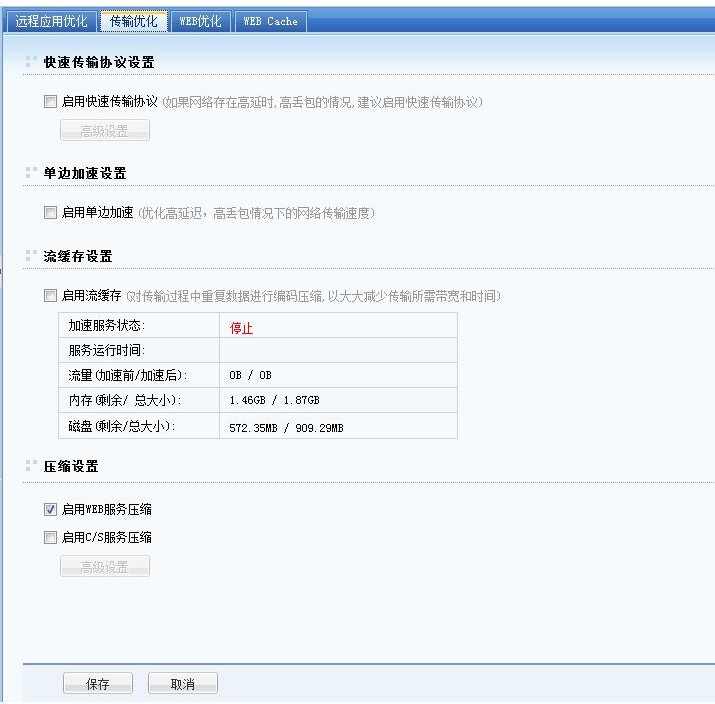
Task: Open the WEB优化 tab
Action: (201, 21)
